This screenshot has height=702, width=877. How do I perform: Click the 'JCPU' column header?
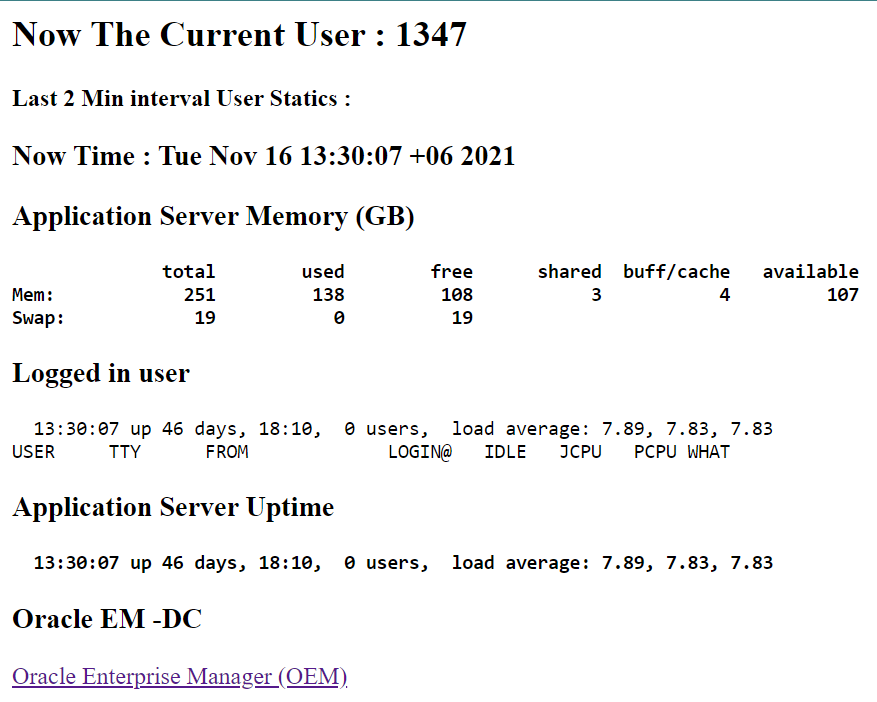[x=581, y=452]
